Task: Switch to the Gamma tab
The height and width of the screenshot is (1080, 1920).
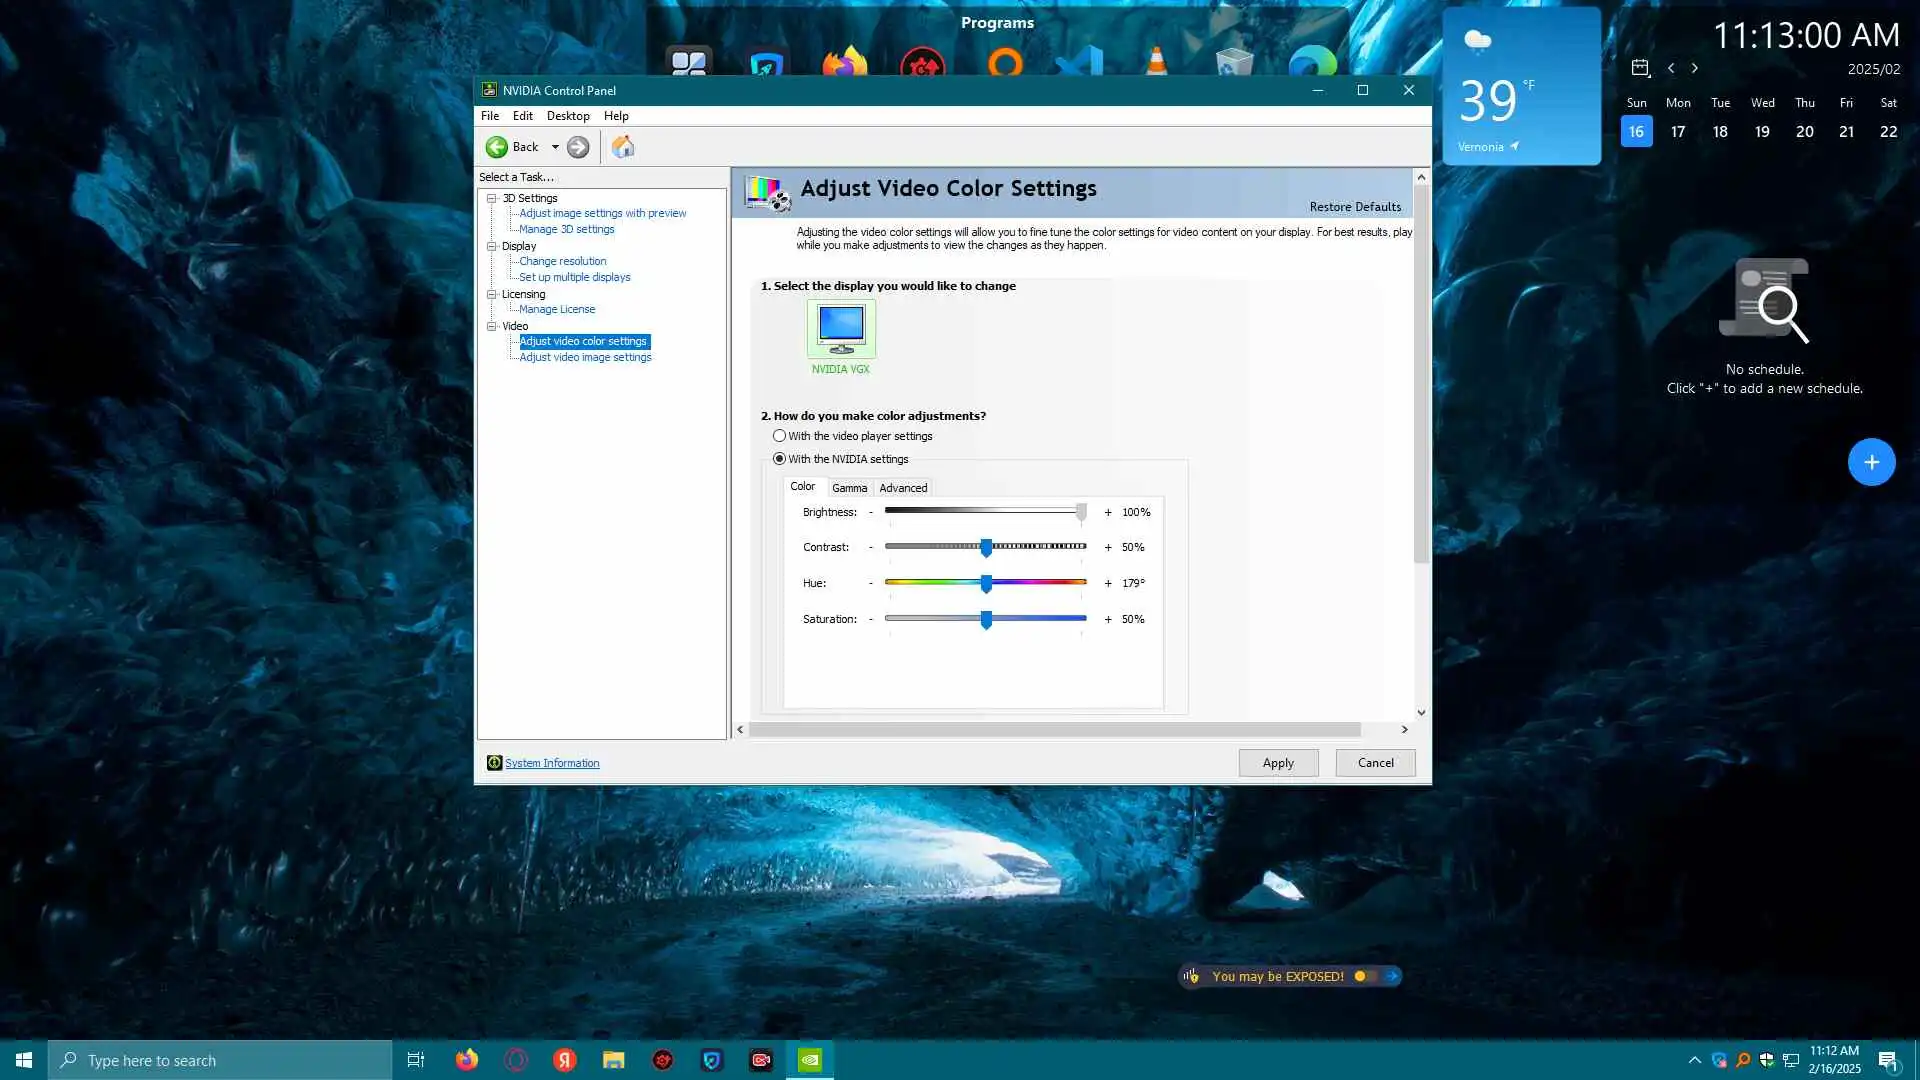Action: click(849, 488)
